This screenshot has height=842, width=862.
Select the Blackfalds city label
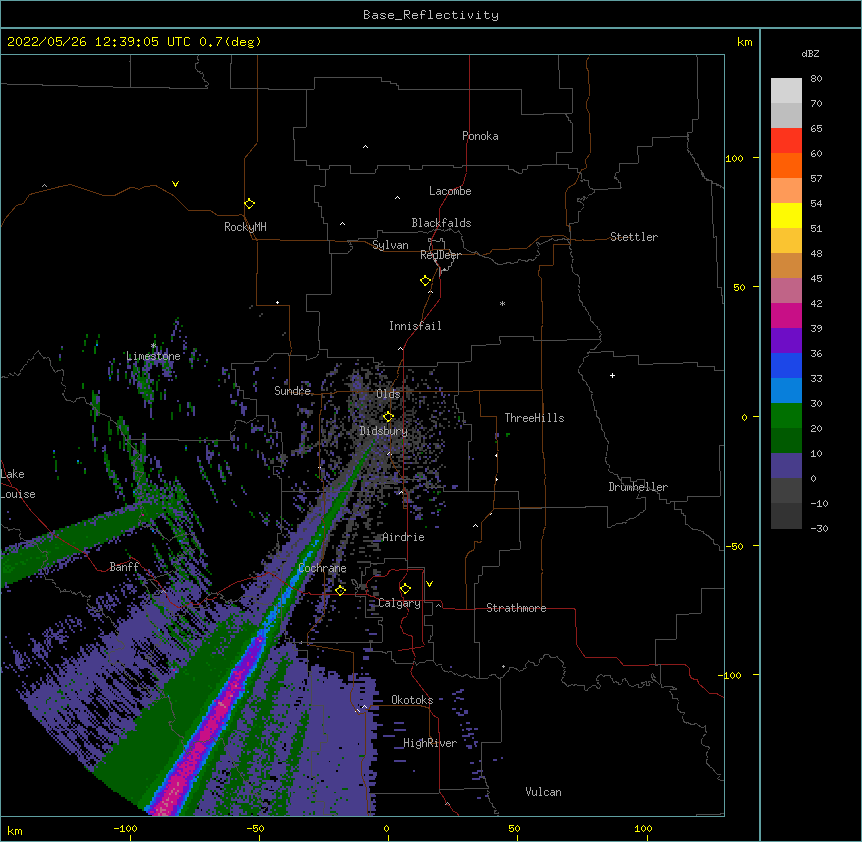pyautogui.click(x=441, y=223)
